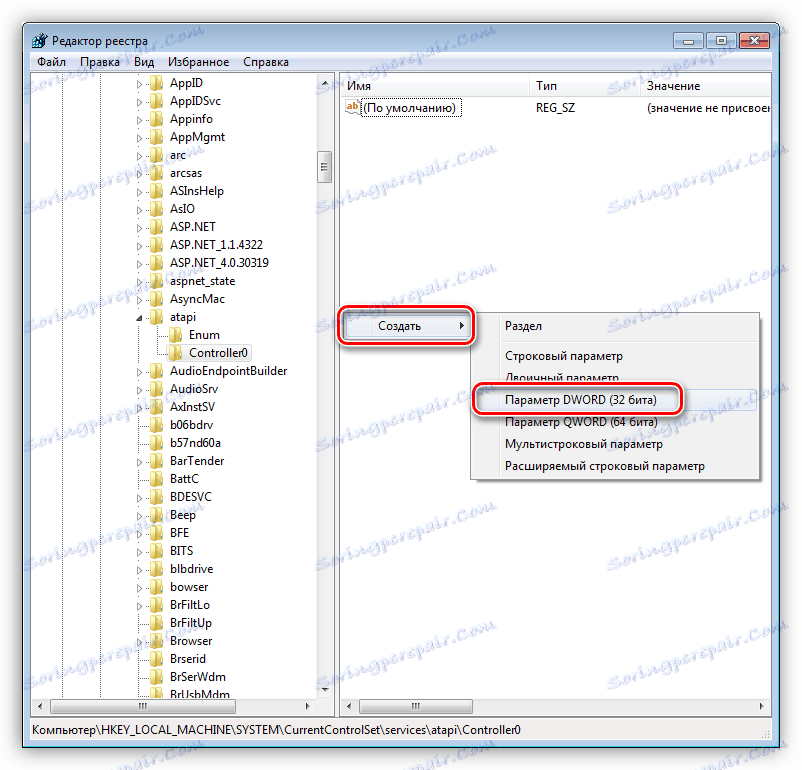
Task: Click the Registry Editor title bar icon
Action: pos(39,40)
